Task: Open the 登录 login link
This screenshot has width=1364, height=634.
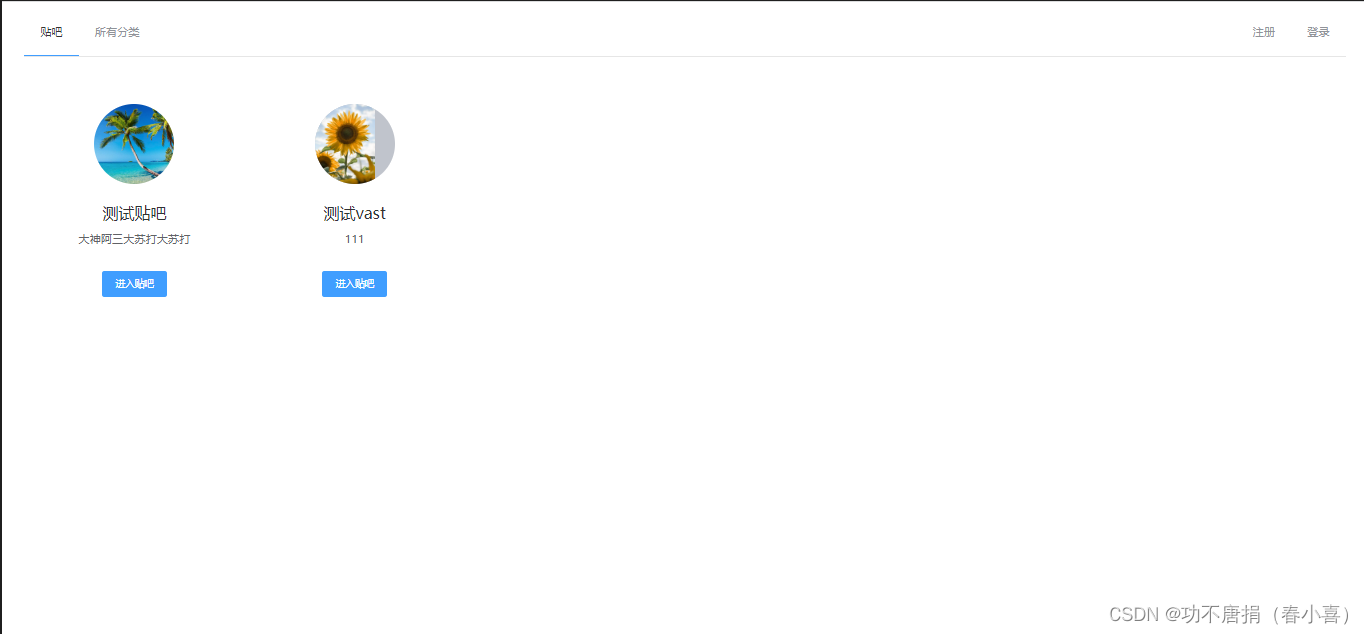Action: tap(1318, 32)
